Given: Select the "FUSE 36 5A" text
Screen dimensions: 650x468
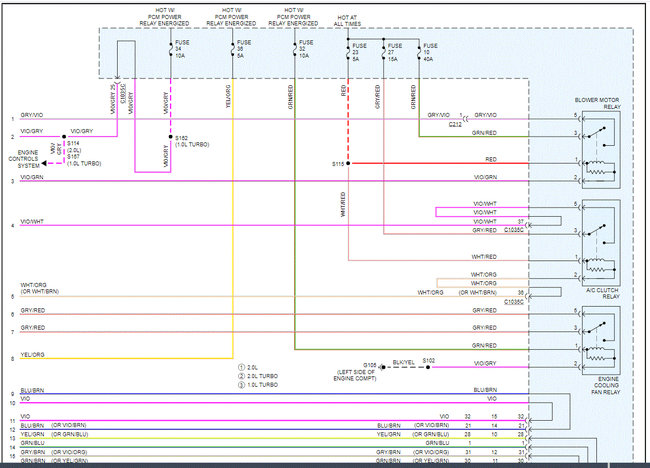Looking at the screenshot, I should tap(244, 49).
